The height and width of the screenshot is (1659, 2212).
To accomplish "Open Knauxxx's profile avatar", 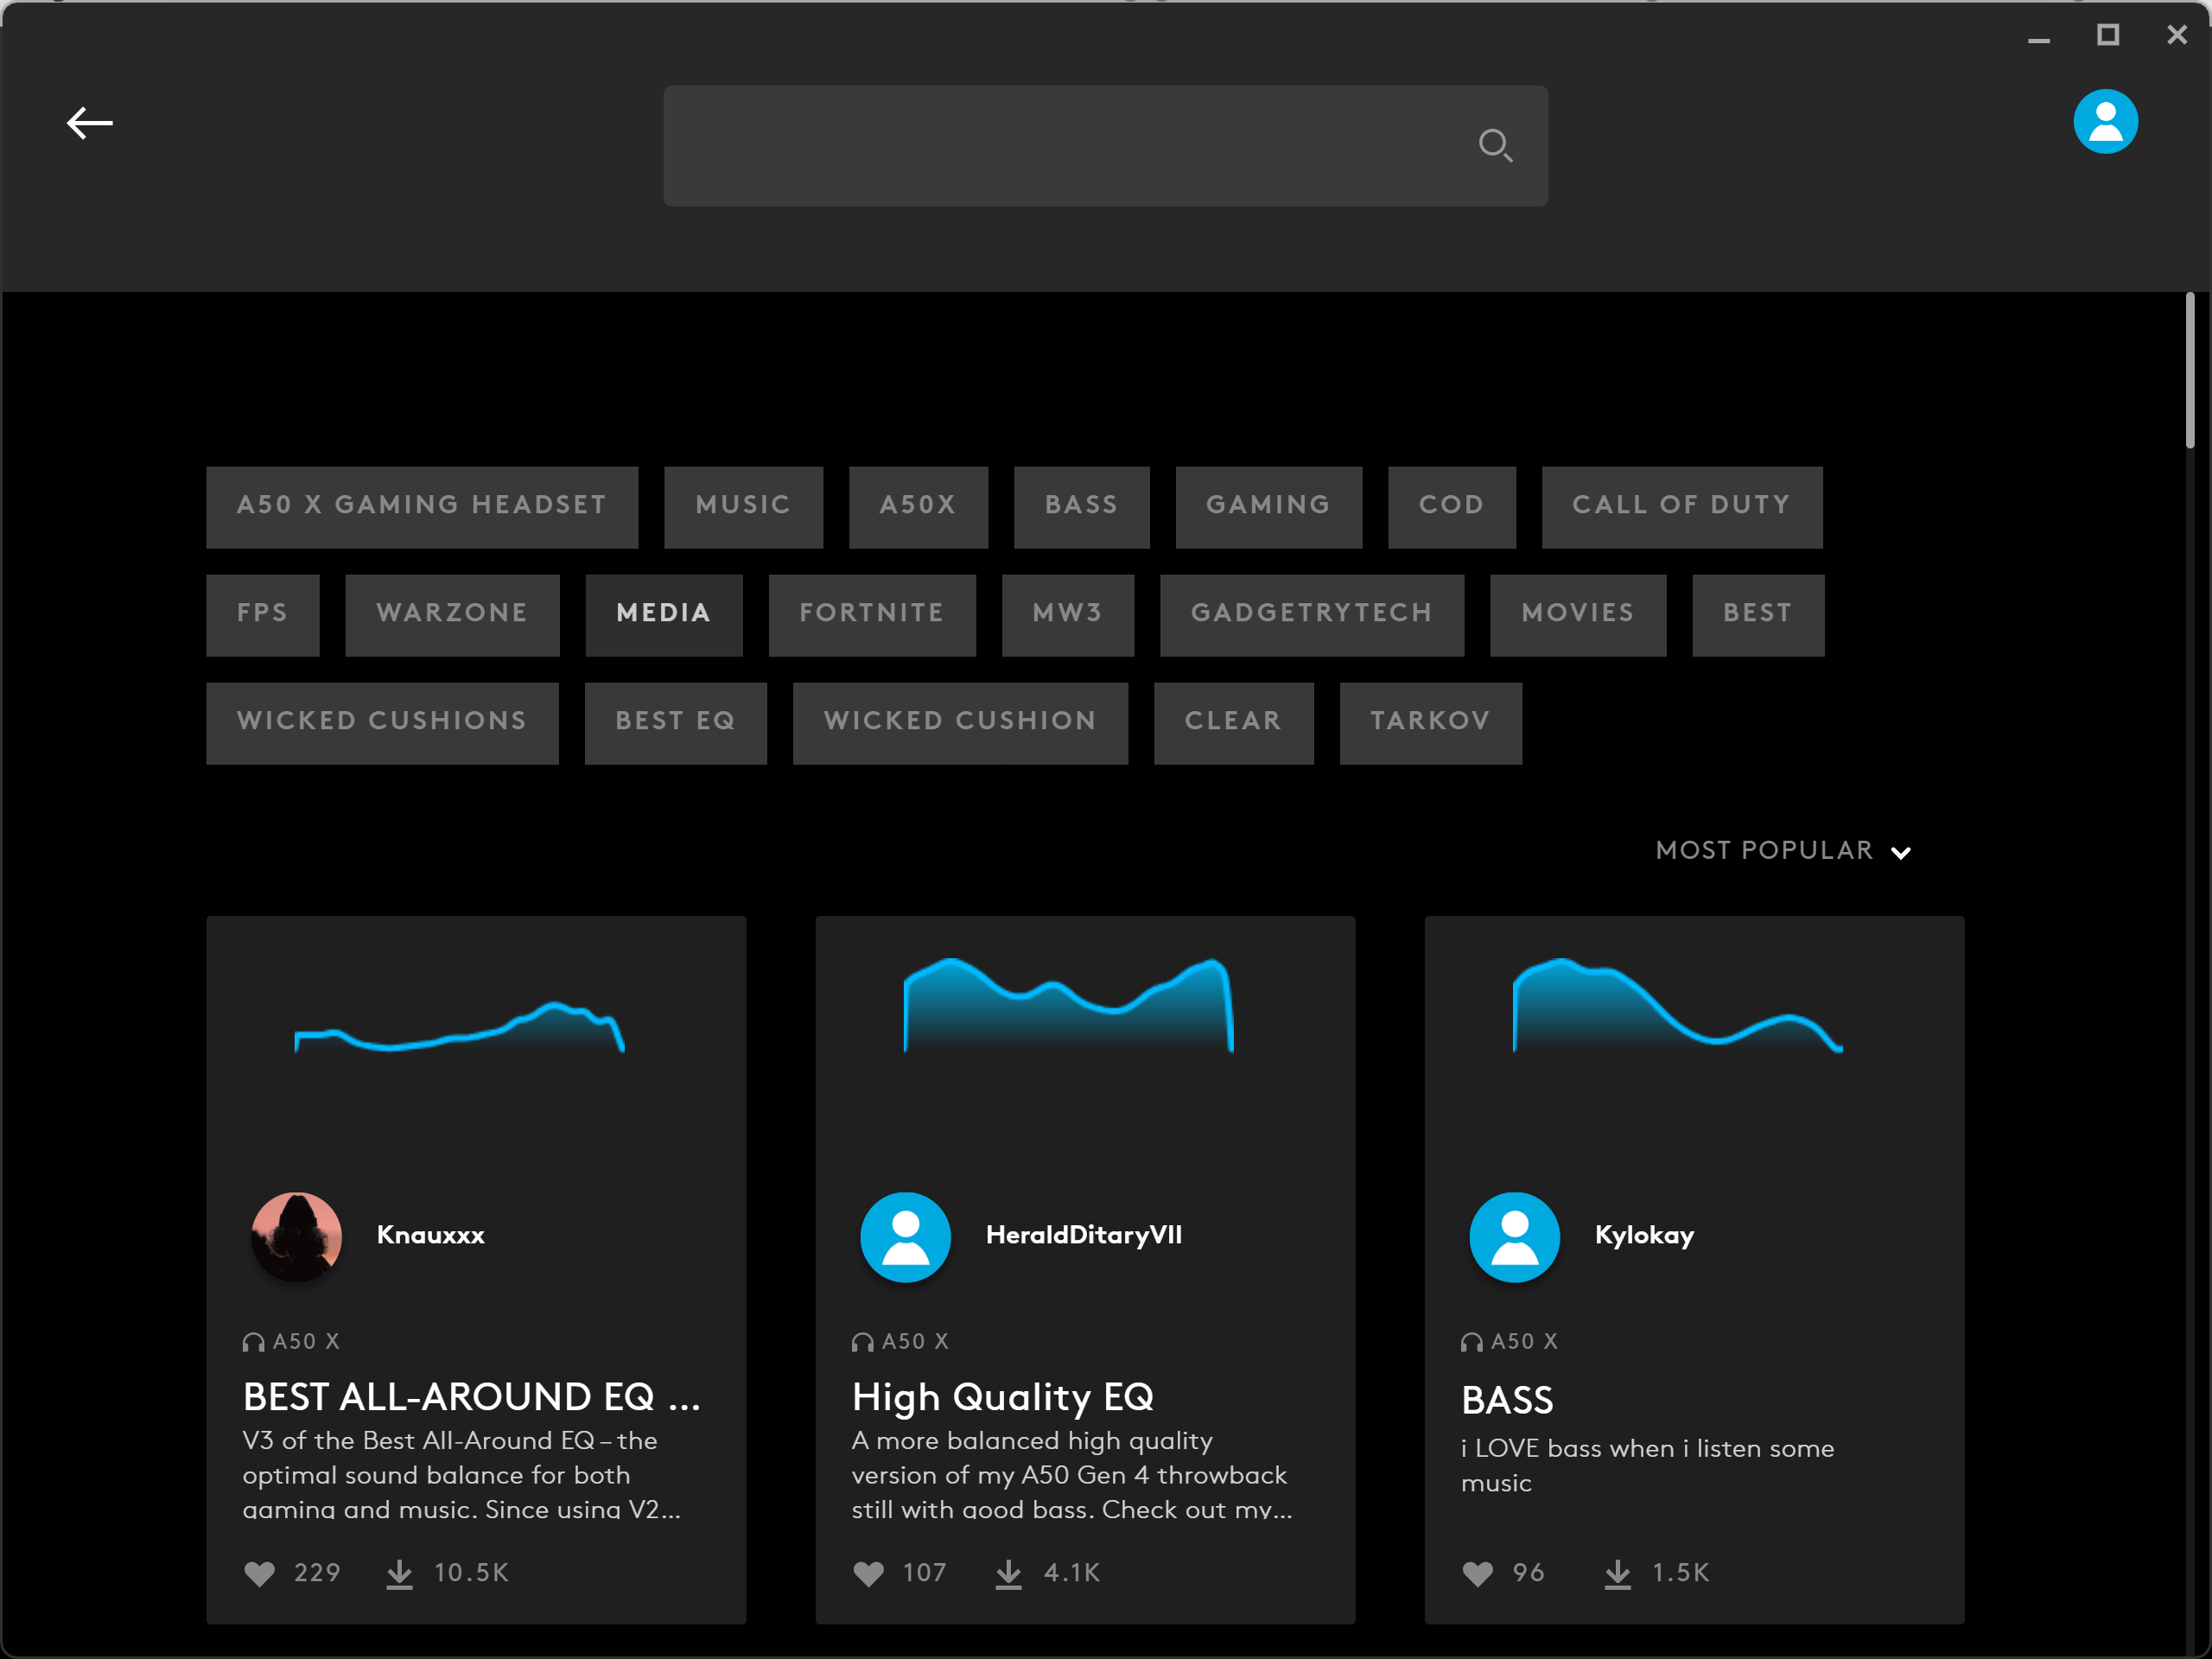I will point(296,1236).
